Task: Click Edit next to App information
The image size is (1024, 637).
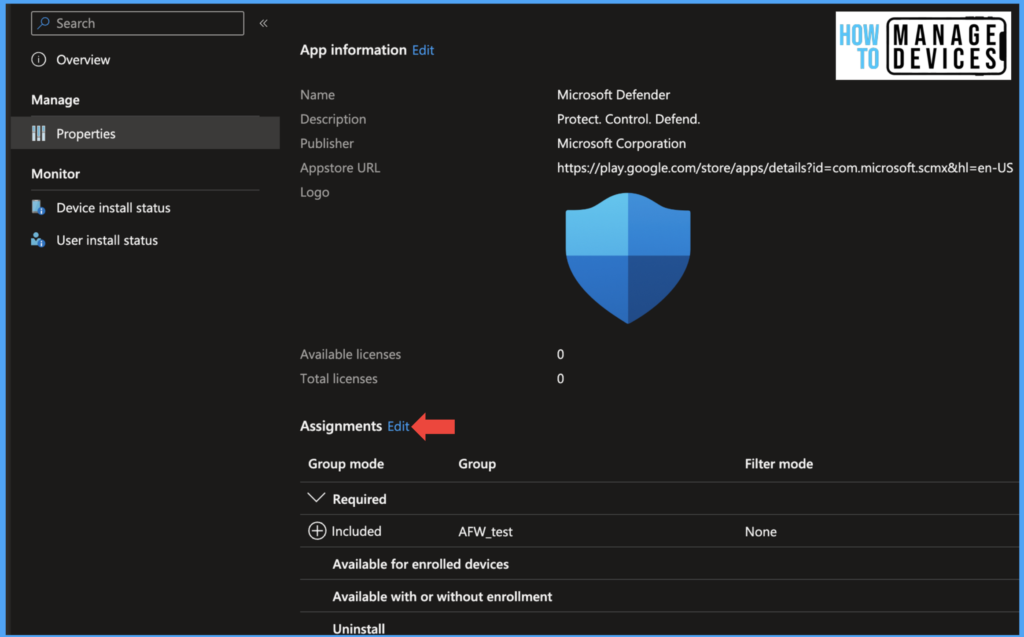Action: pyautogui.click(x=423, y=50)
